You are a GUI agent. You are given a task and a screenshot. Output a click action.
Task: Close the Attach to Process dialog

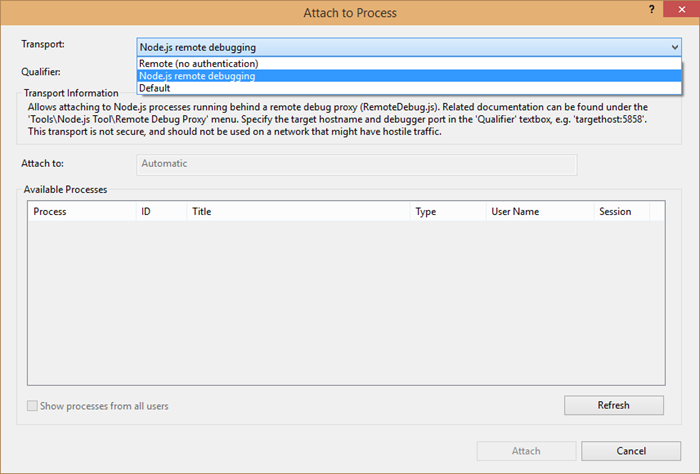click(x=676, y=12)
